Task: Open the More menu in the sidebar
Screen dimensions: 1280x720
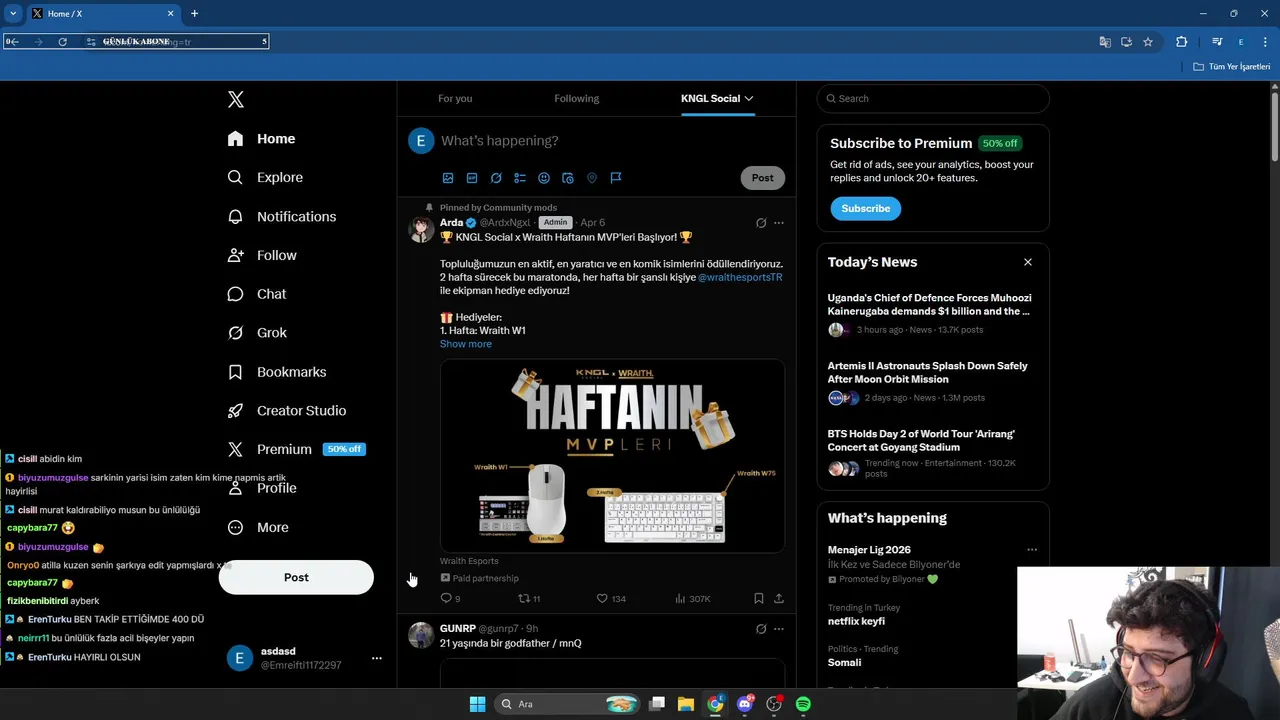Action: click(x=258, y=527)
